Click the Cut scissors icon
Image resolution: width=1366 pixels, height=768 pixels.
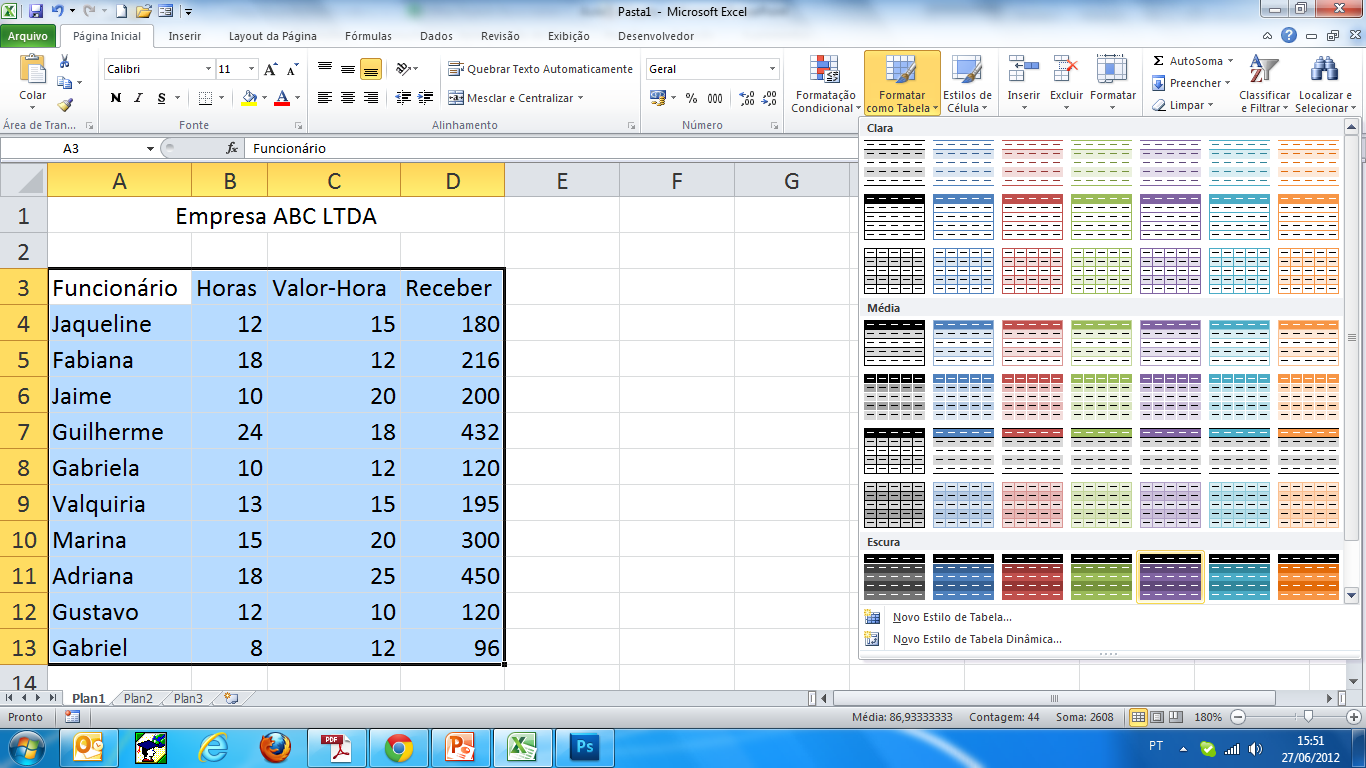pos(65,61)
